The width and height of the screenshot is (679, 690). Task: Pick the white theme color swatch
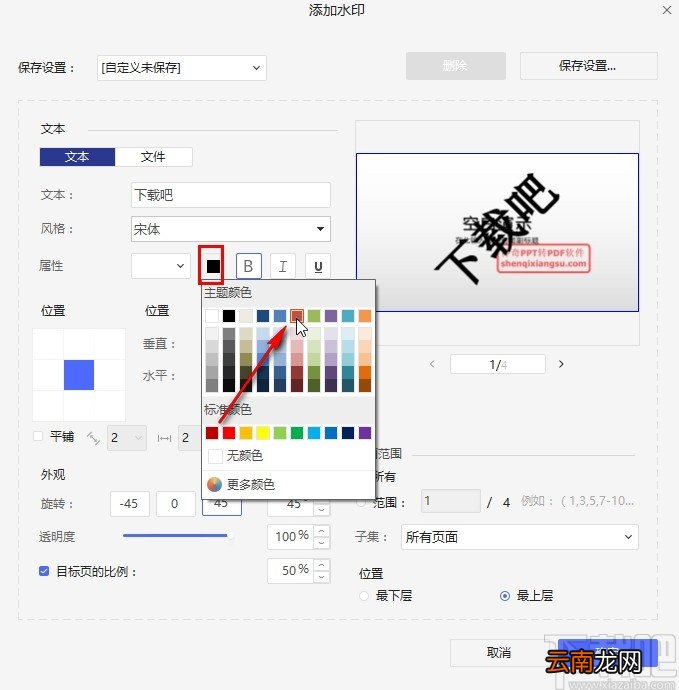[x=212, y=316]
